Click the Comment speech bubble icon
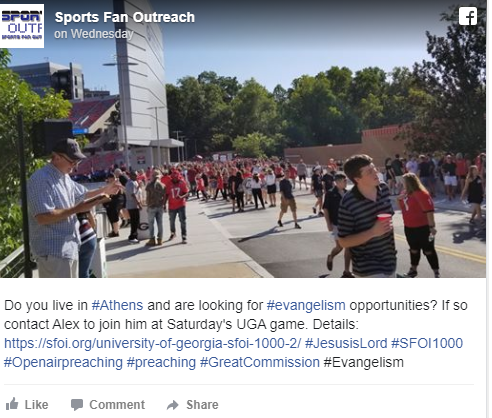The image size is (492, 418). pos(77,405)
